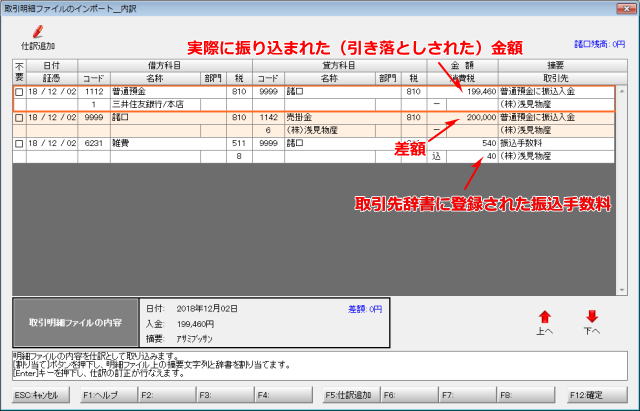
Task: Click the F5:仕訳追加 button
Action: tap(351, 395)
